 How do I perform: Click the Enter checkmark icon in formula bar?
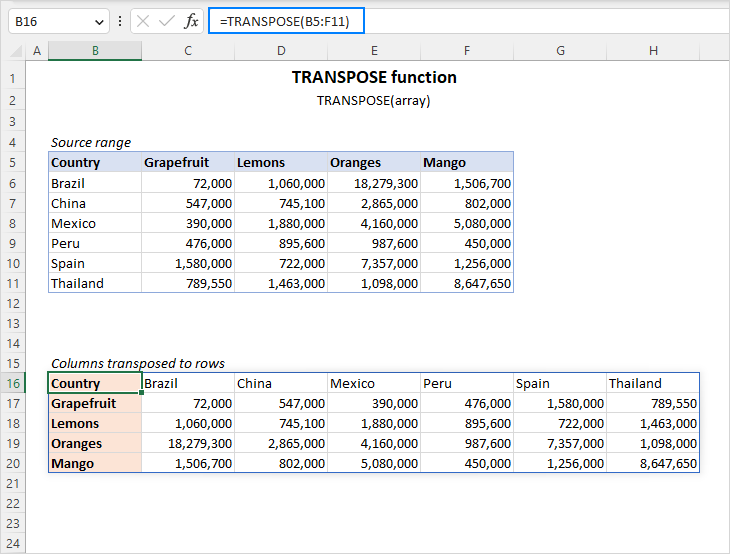(x=167, y=21)
